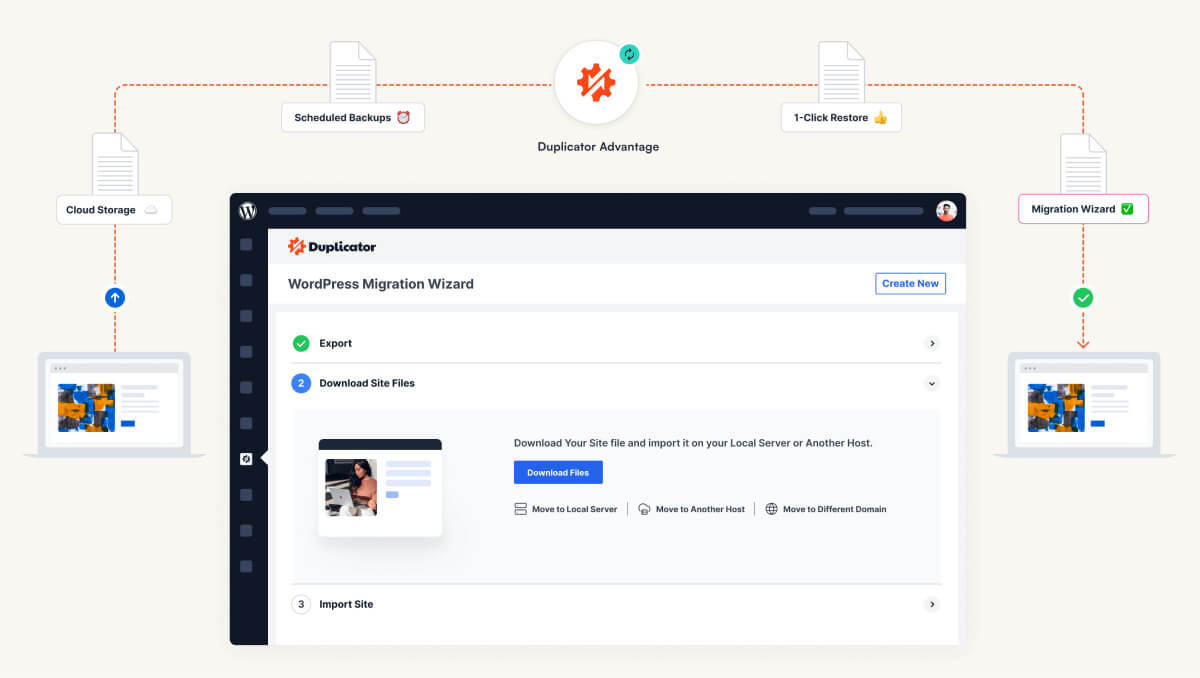This screenshot has width=1200, height=678.
Task: Click the teal sync badge on logo
Action: click(629, 54)
